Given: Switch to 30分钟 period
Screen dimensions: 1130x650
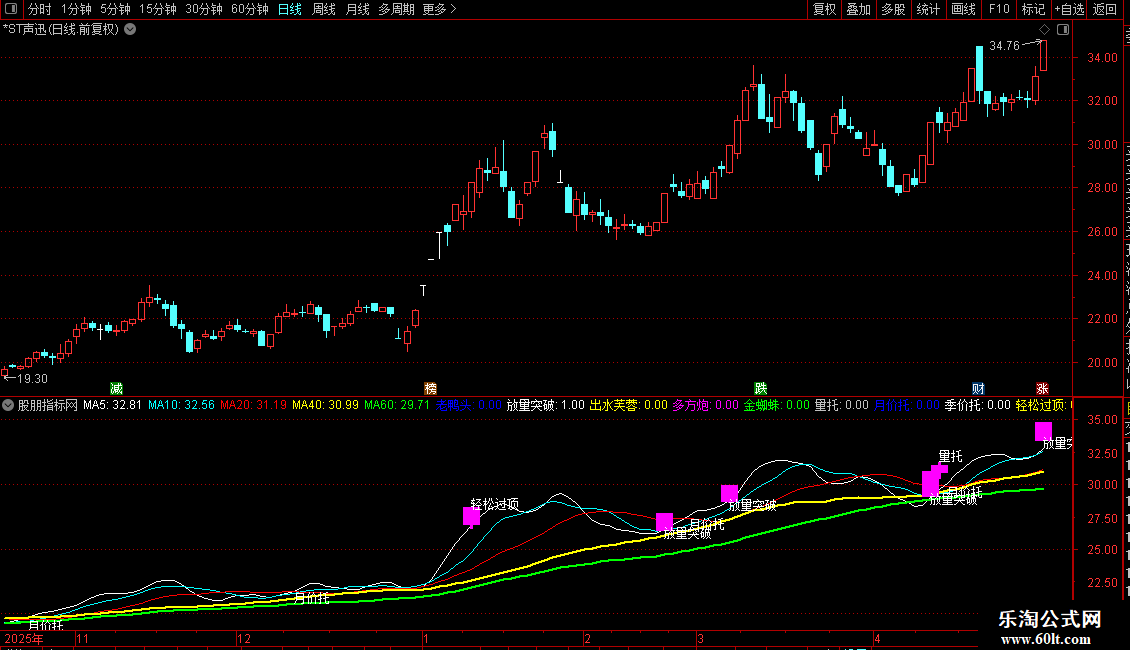Looking at the screenshot, I should point(204,9).
